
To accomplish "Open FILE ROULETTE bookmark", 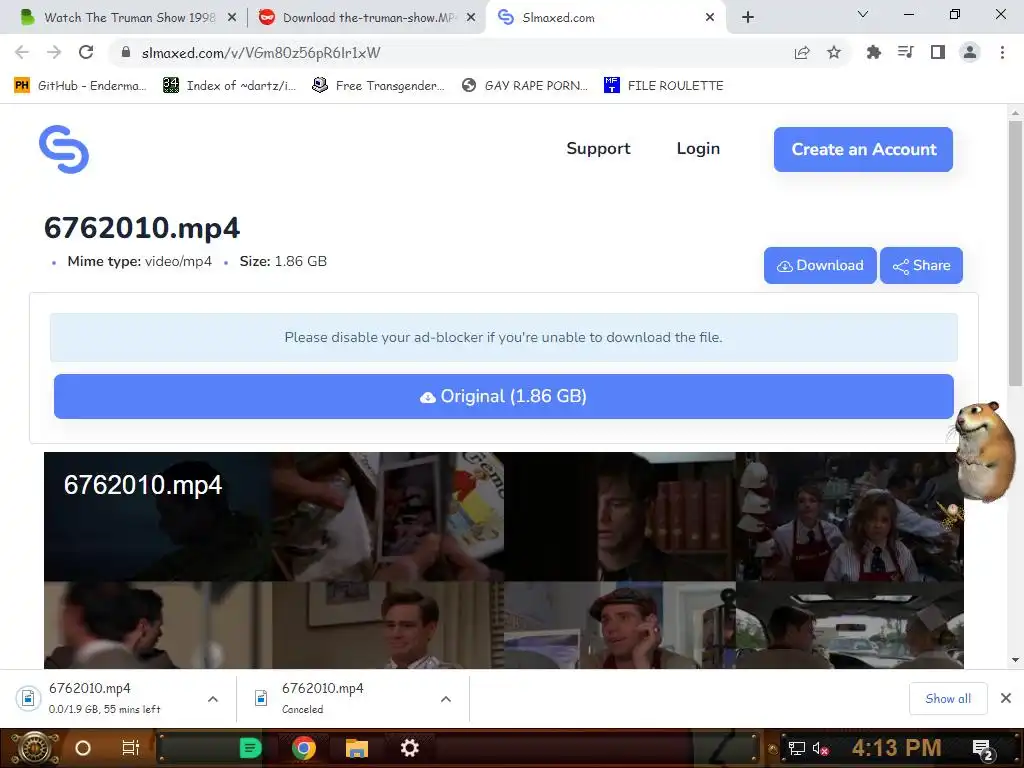I will (x=664, y=86).
